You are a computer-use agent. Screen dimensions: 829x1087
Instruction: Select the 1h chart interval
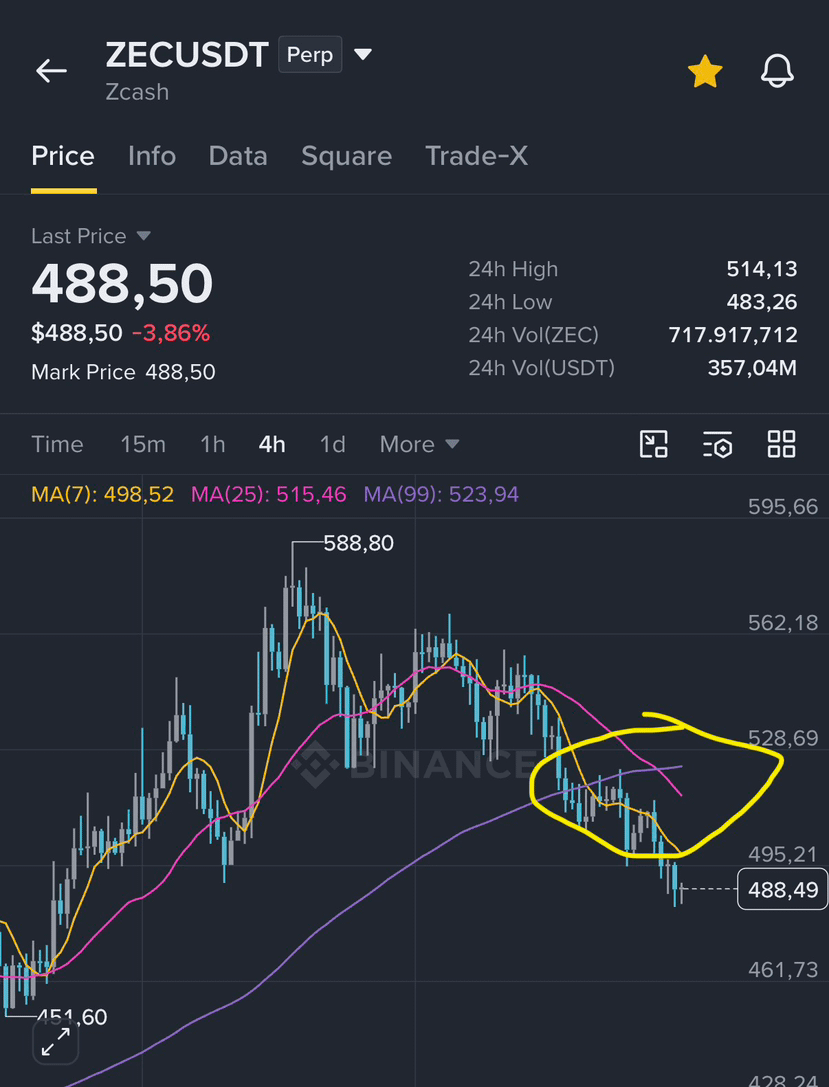point(213,444)
